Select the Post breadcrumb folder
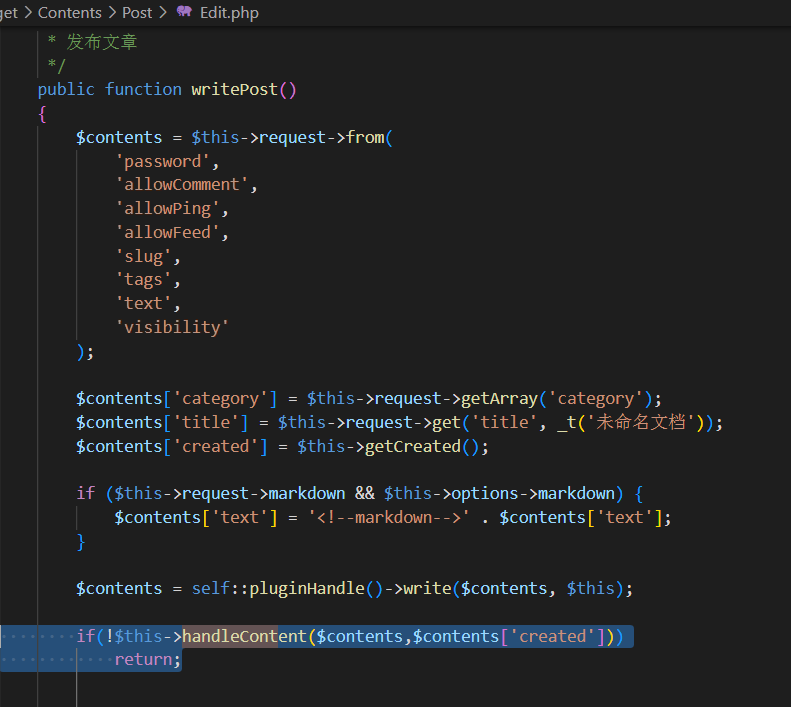The width and height of the screenshot is (791, 707). tap(137, 13)
